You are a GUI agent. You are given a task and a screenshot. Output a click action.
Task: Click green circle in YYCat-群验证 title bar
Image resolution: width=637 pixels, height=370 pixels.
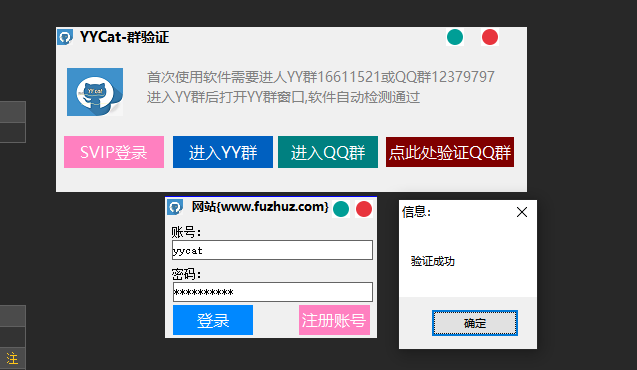click(x=455, y=37)
